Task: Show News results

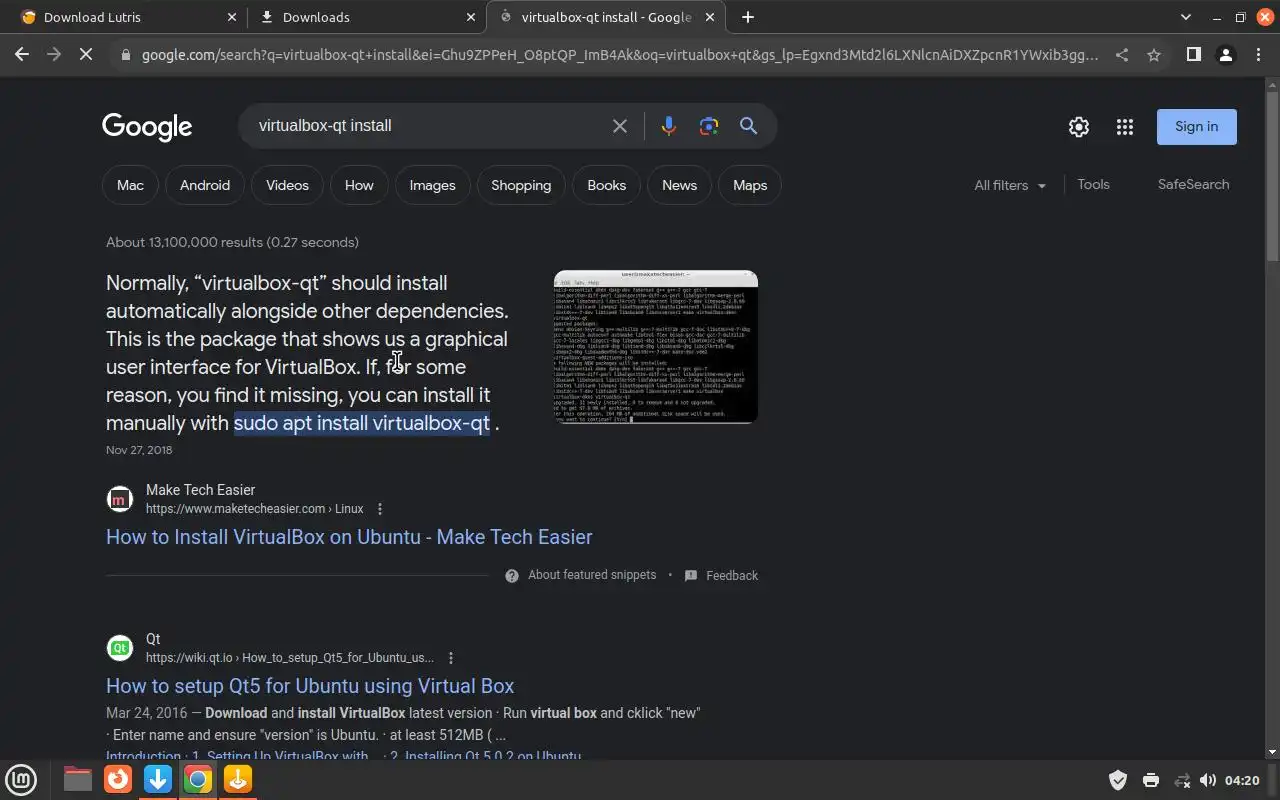Action: tap(679, 185)
